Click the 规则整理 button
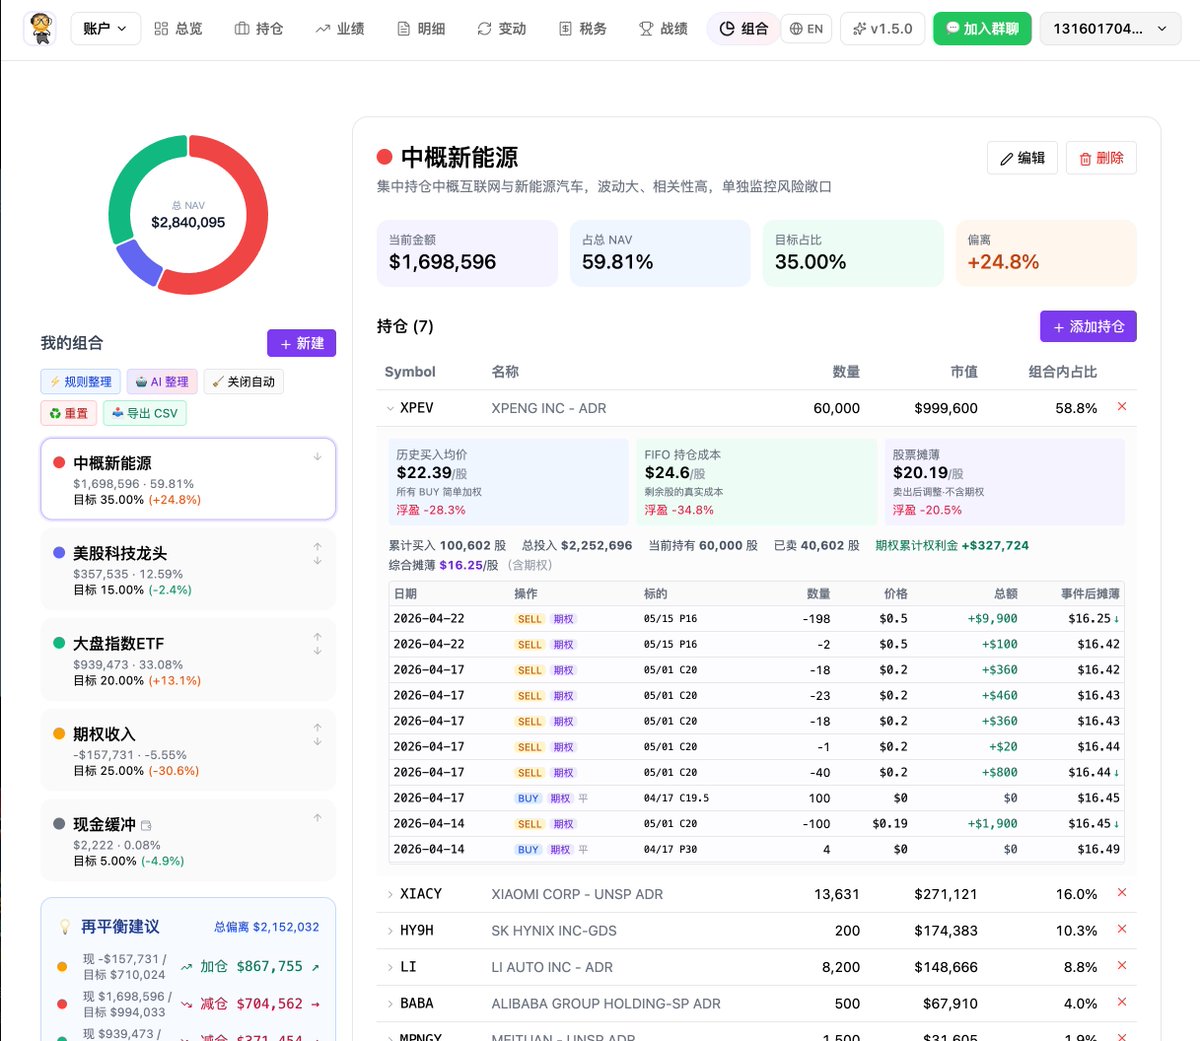 tap(81, 382)
